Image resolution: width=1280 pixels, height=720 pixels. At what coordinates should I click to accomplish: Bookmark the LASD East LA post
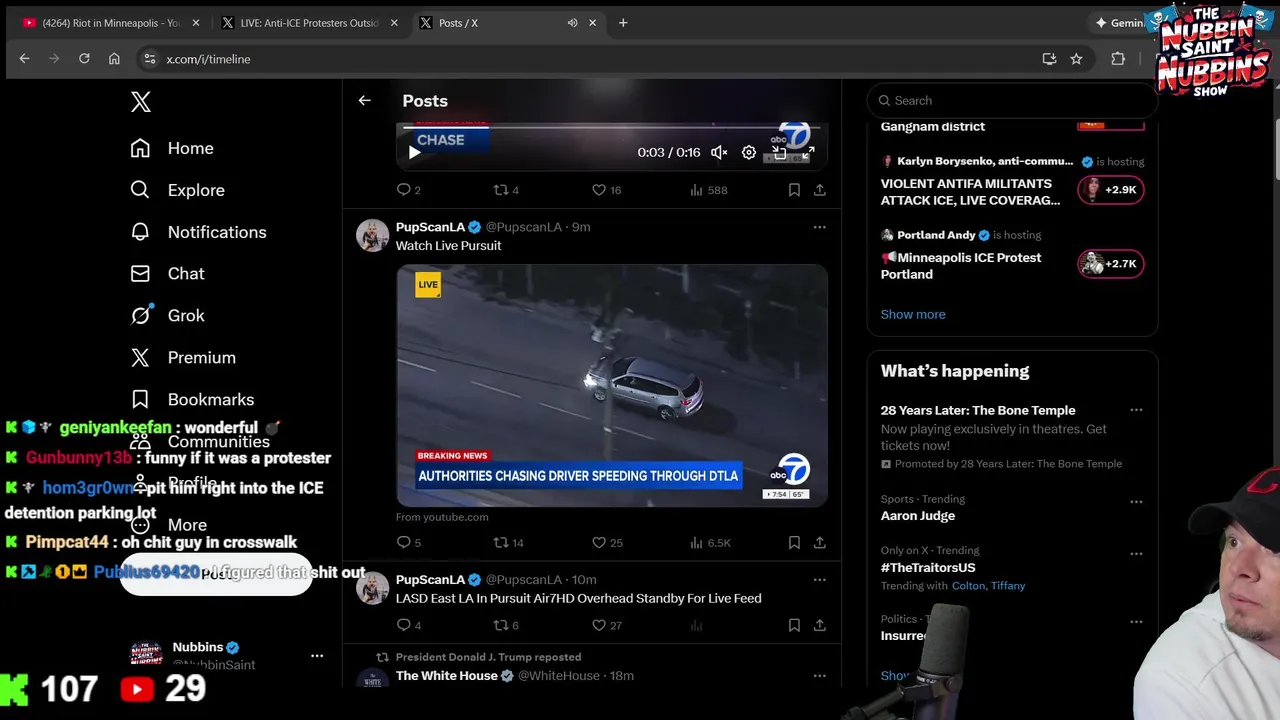coord(794,625)
